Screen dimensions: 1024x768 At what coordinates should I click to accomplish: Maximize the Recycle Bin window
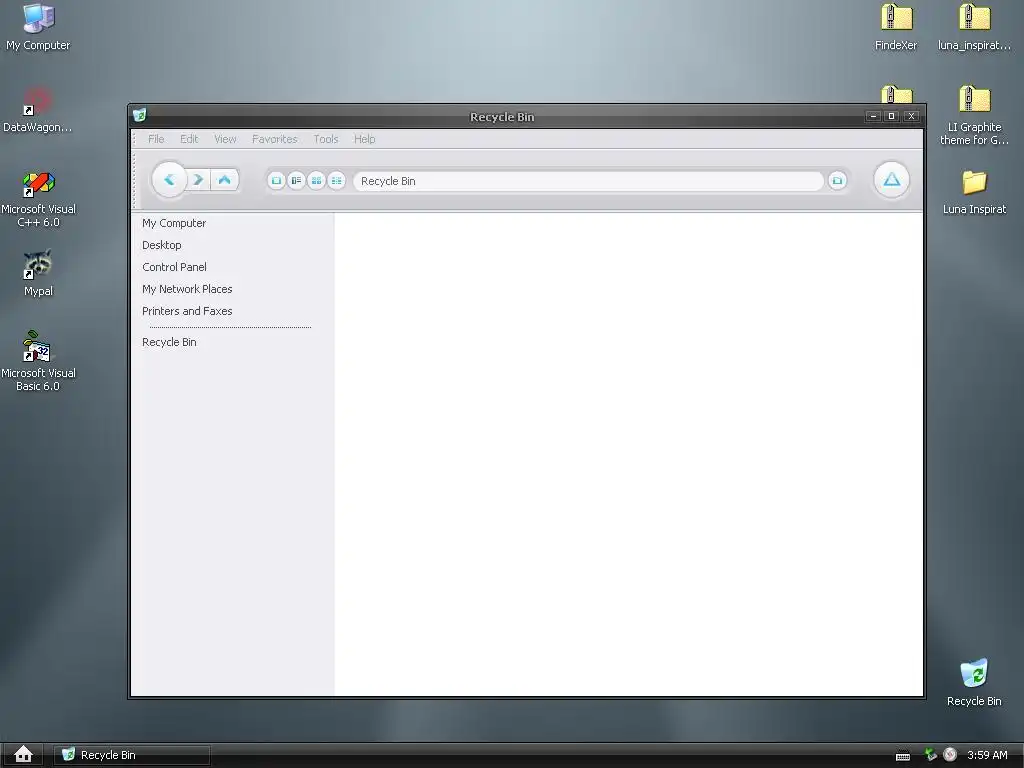tap(891, 116)
